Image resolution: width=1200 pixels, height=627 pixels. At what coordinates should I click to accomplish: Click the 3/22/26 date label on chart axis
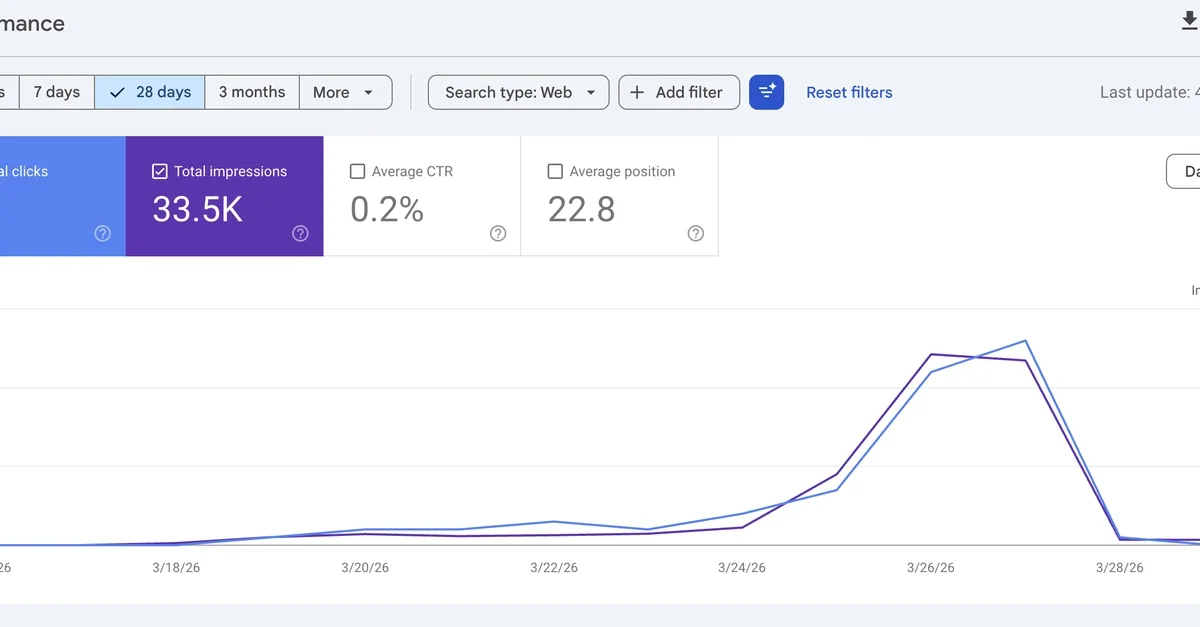tap(553, 568)
